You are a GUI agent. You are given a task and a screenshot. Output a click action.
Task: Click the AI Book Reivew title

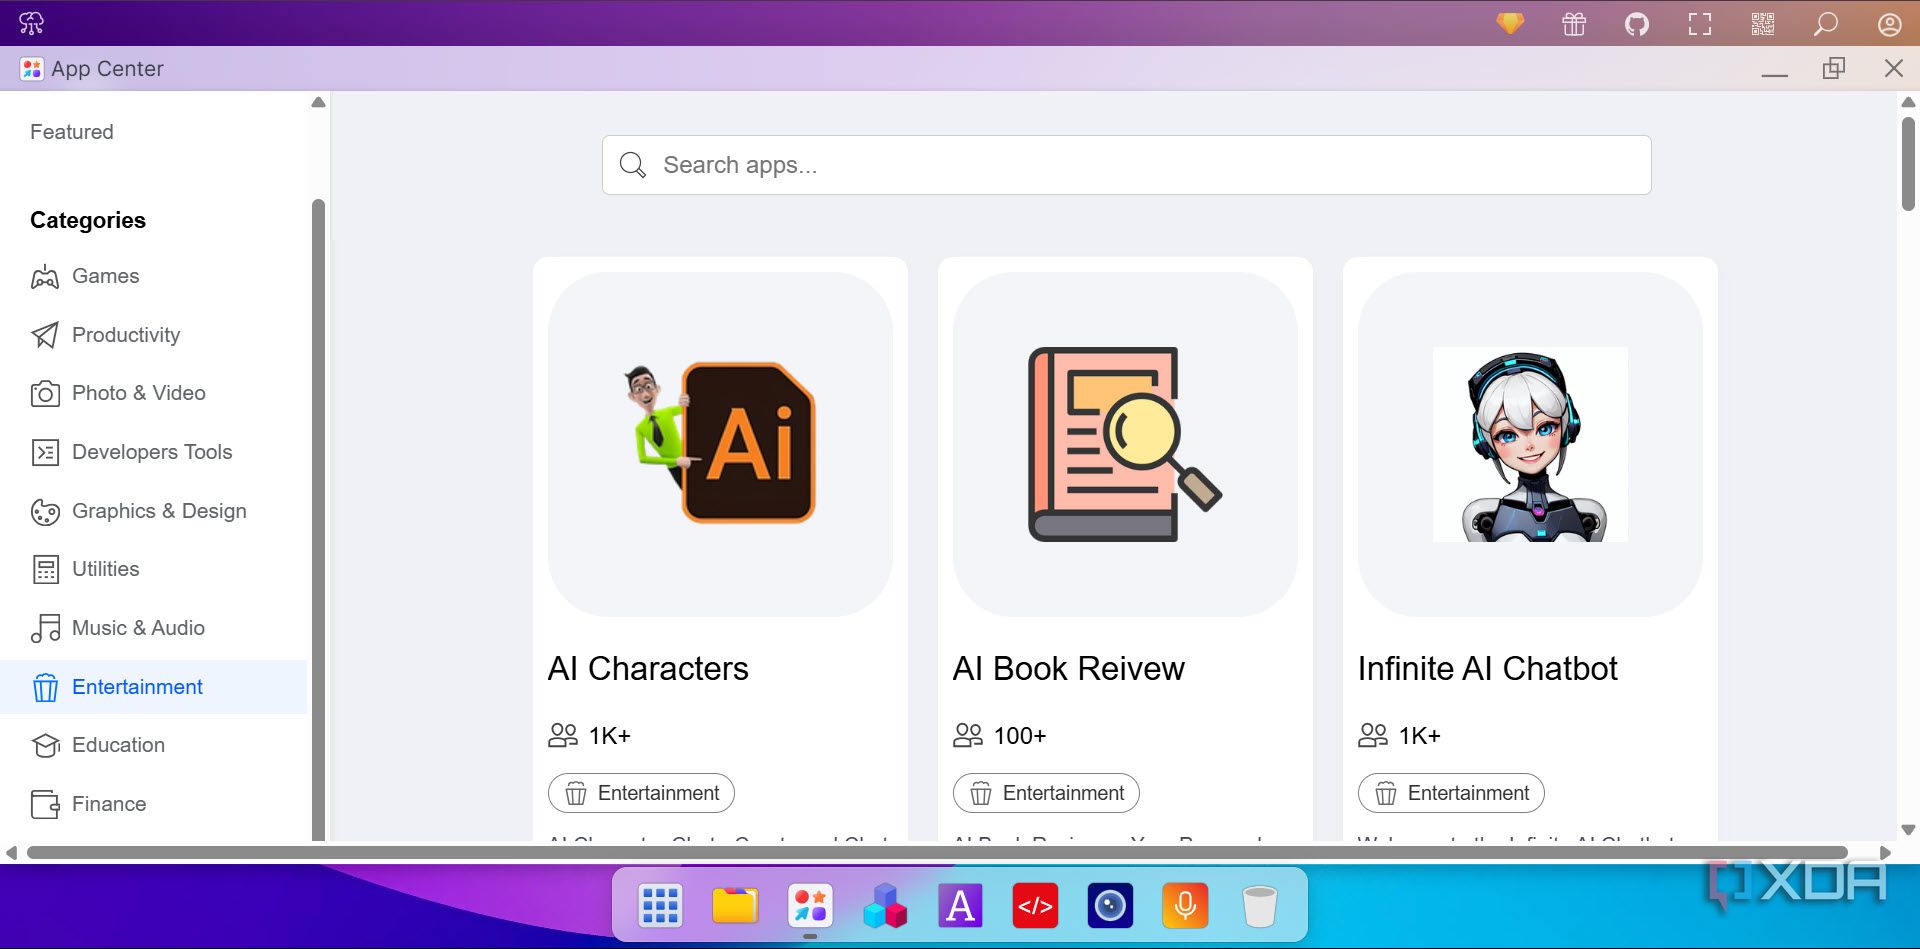pyautogui.click(x=1068, y=668)
